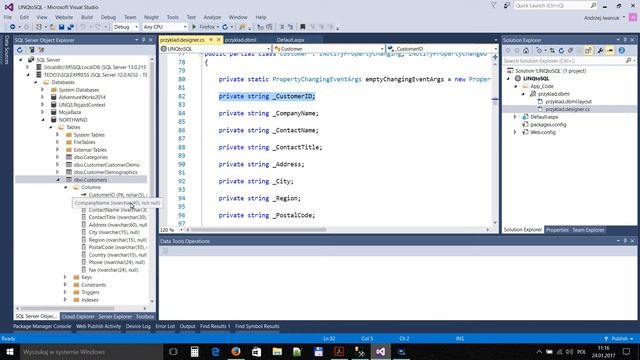640x360 pixels.
Task: Open the Any CPU platform dropdown
Action: 165,27
